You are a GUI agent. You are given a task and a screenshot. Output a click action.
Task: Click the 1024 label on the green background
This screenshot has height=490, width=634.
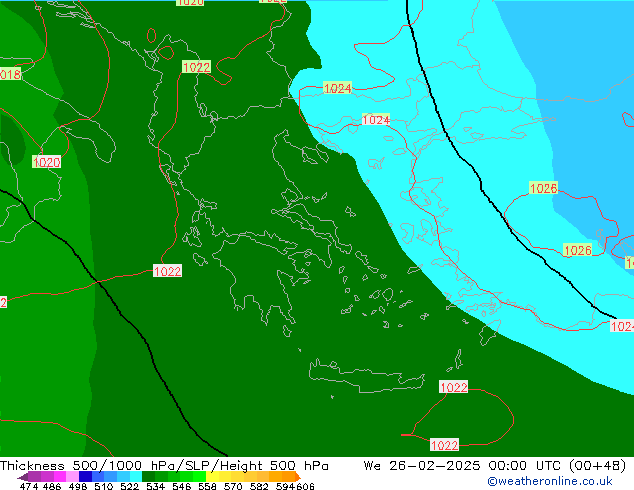coord(338,88)
